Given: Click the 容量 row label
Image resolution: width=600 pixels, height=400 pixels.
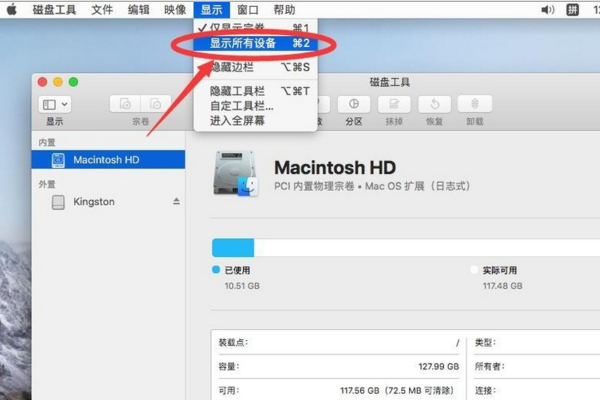Looking at the screenshot, I should click(x=228, y=366).
